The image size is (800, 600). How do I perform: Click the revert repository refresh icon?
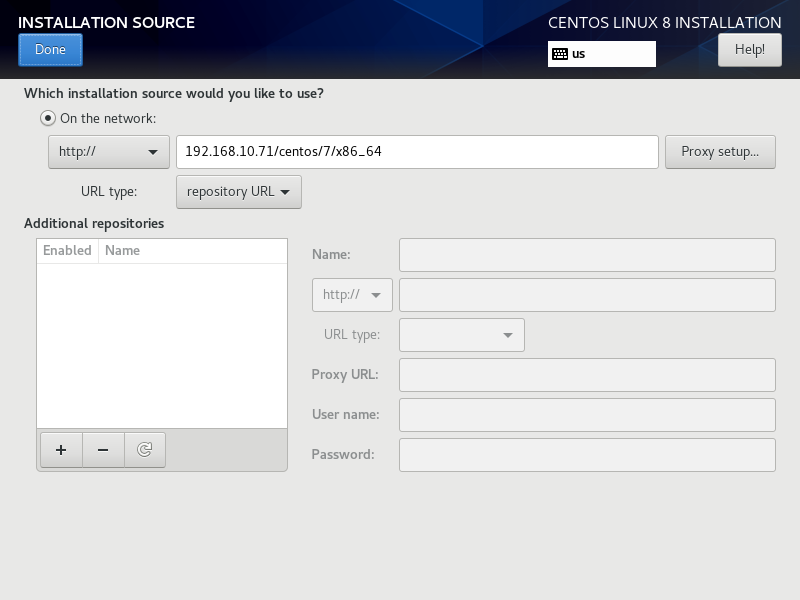(145, 450)
